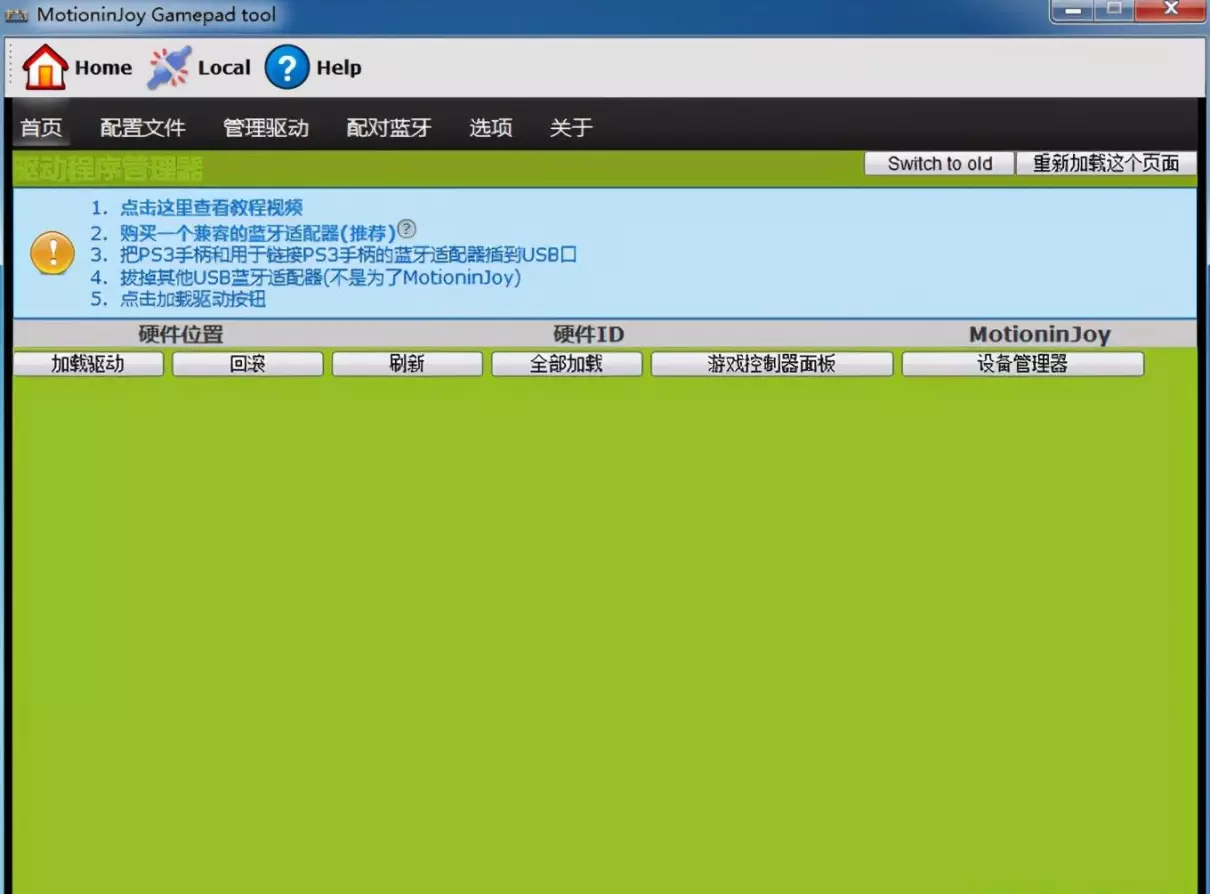1210x894 pixels.
Task: Click instruction line about PS3手柄 USB口
Action: coord(348,254)
